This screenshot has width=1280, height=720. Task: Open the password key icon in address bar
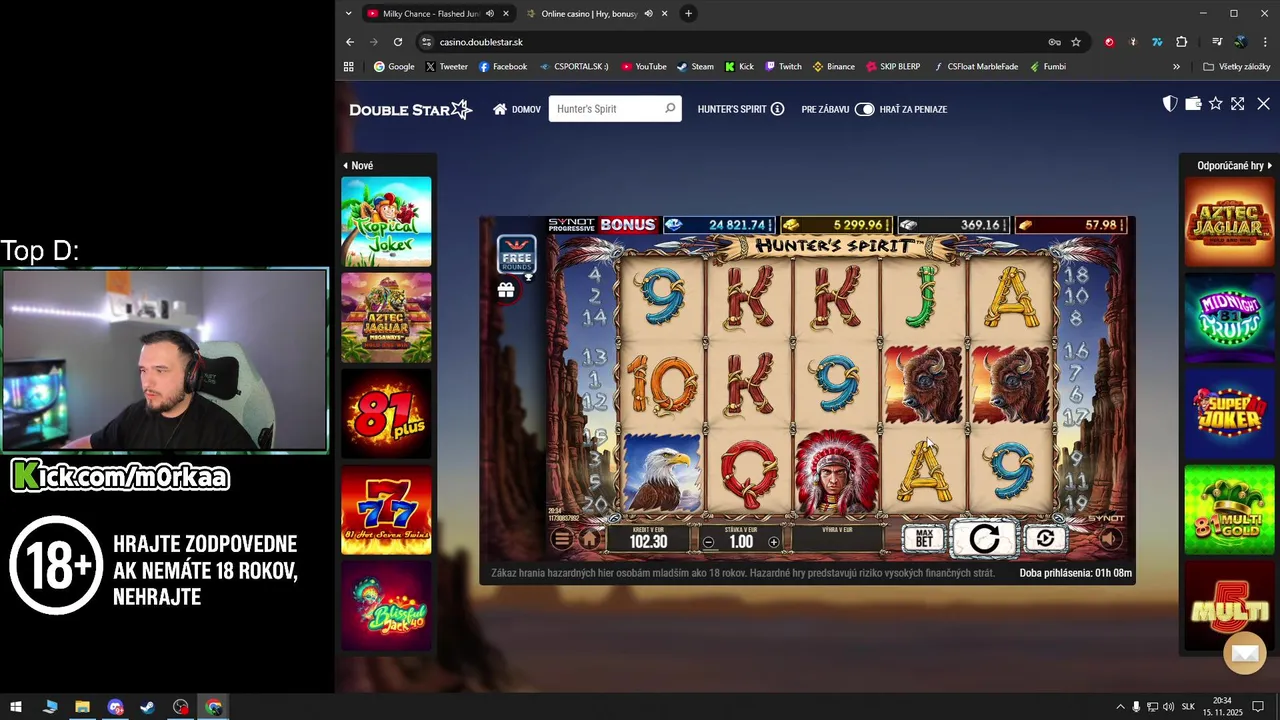point(1054,42)
